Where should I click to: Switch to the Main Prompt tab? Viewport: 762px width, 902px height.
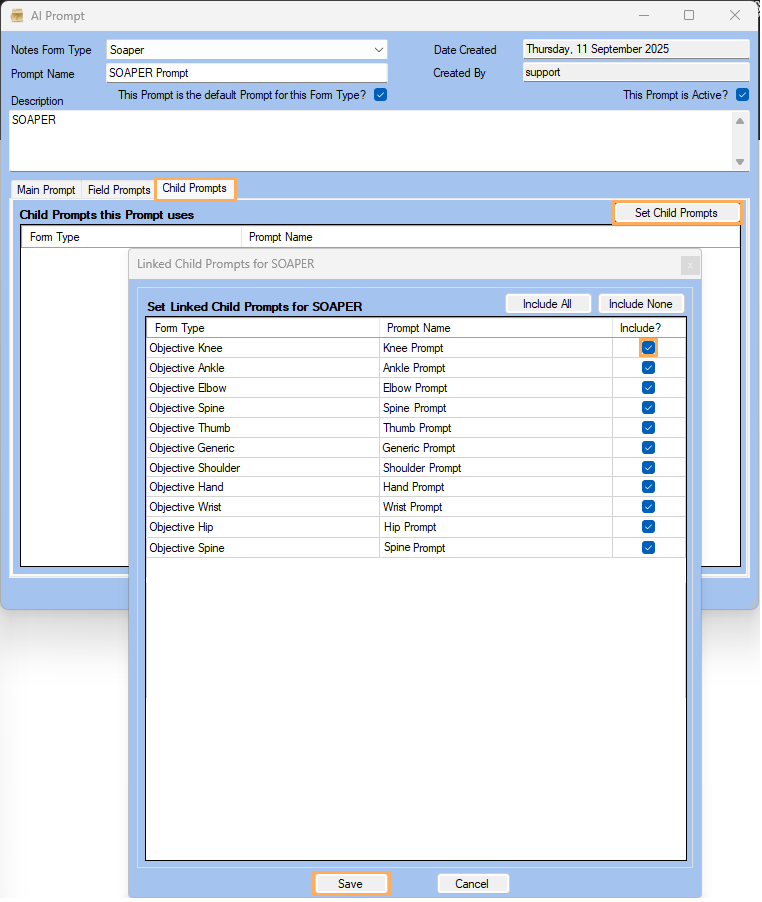46,190
